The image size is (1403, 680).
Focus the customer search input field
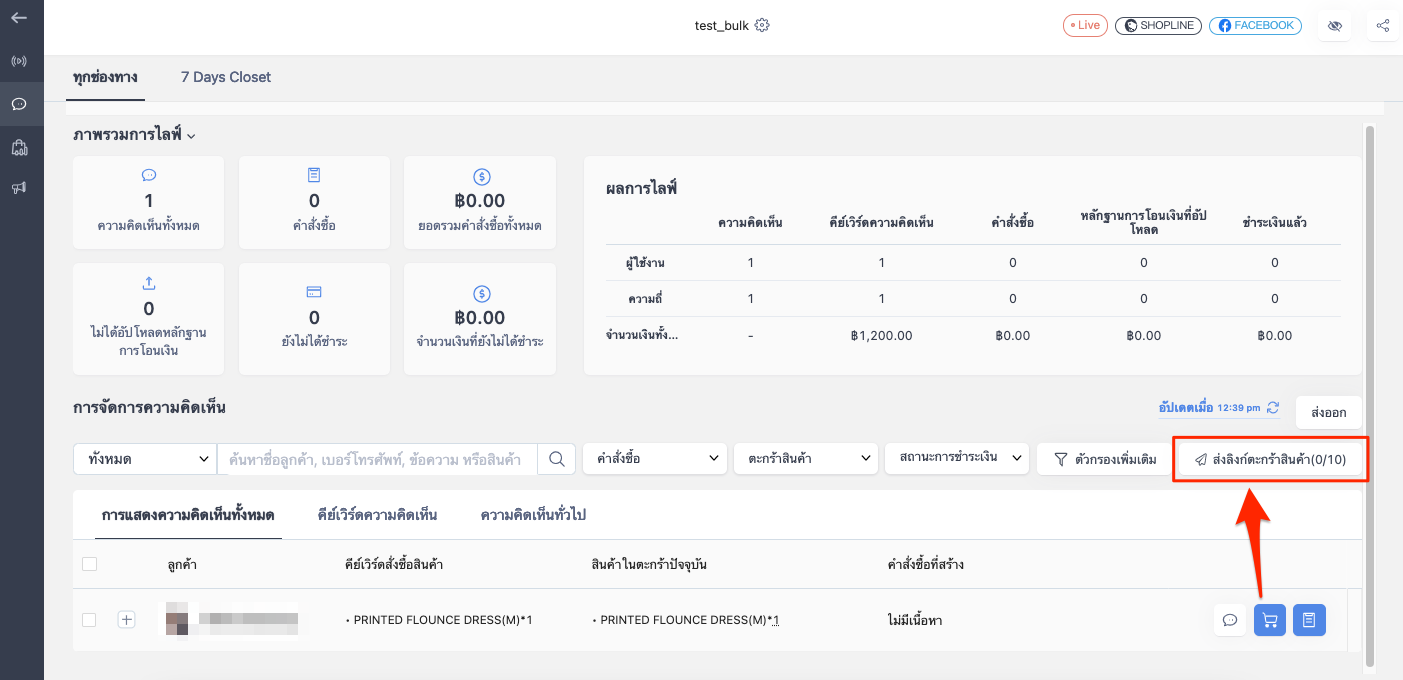(377, 459)
